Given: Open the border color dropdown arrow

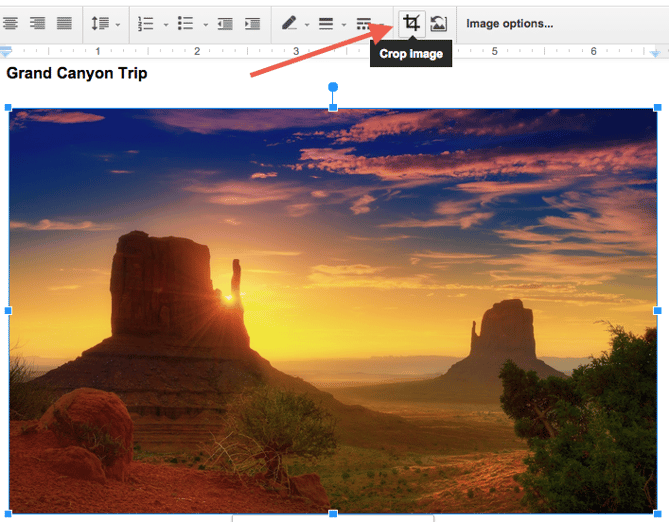Looking at the screenshot, I should tap(306, 24).
